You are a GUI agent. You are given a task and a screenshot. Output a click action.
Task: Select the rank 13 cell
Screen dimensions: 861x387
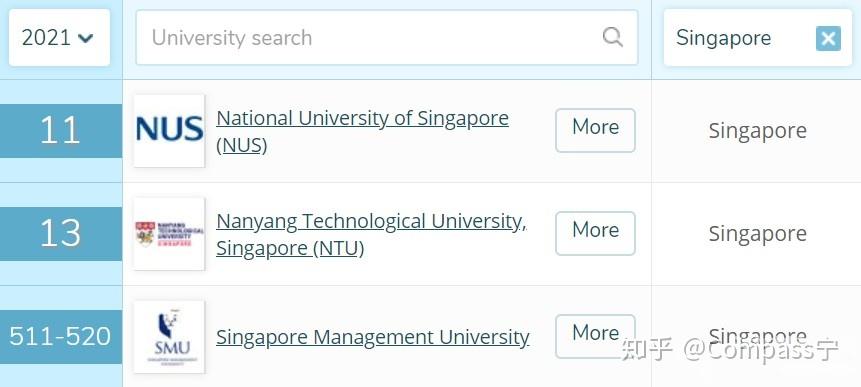point(60,234)
